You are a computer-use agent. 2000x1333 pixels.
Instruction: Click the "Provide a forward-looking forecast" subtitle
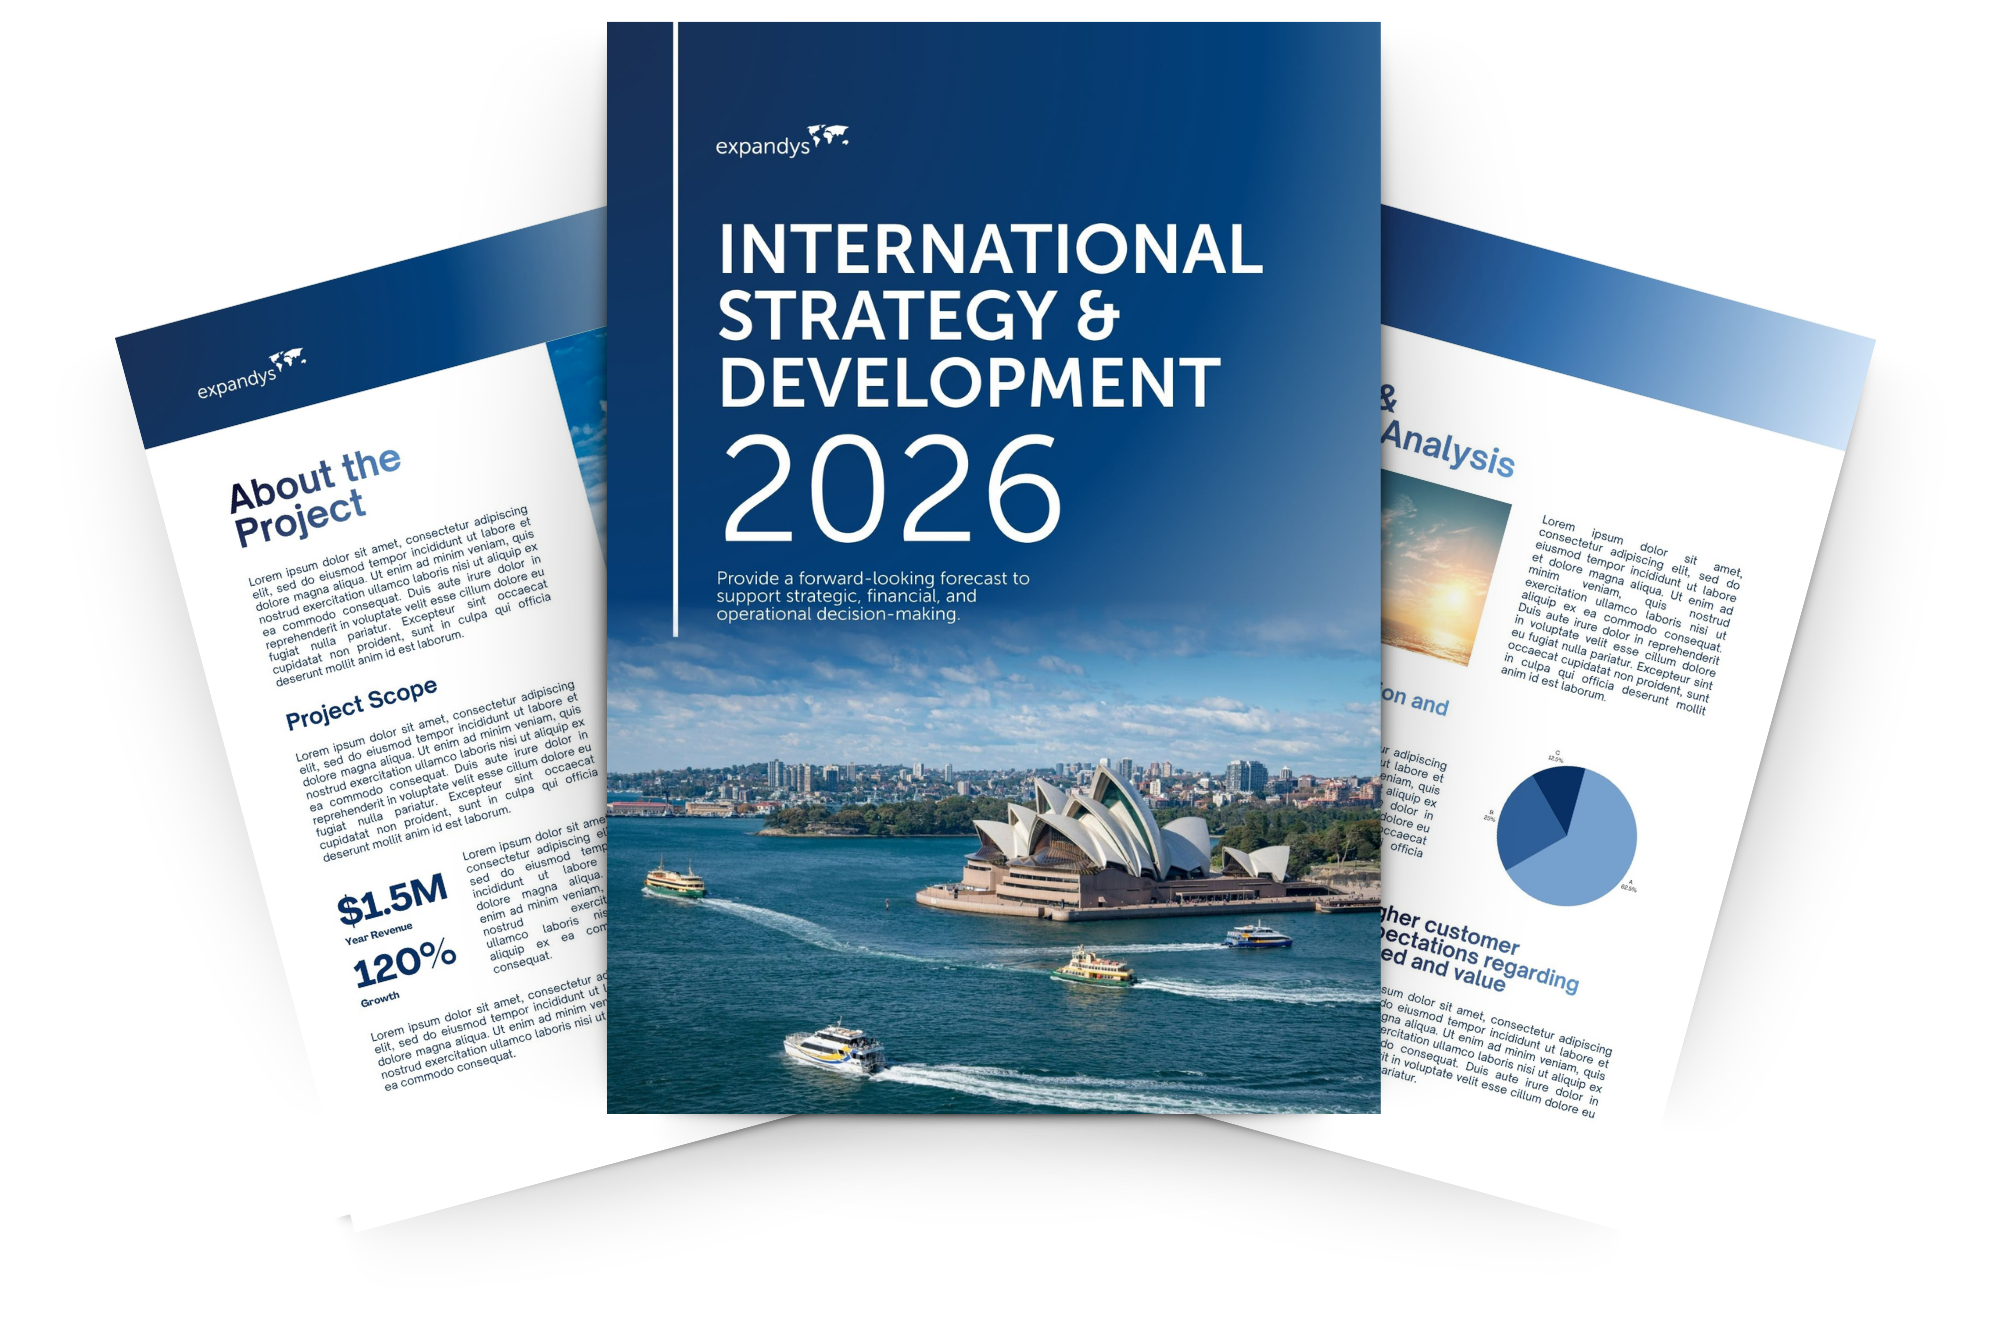point(873,596)
